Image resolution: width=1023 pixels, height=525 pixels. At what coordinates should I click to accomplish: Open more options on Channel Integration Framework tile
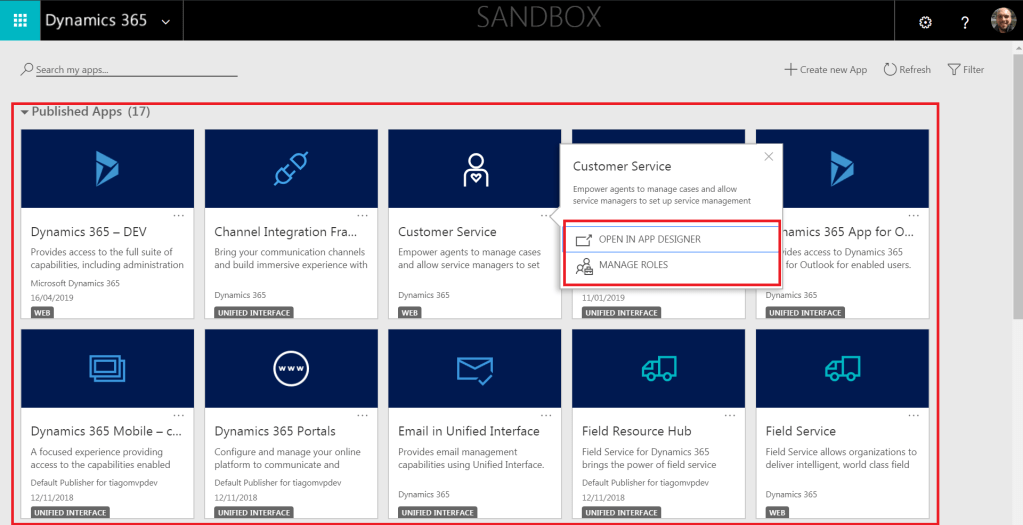click(x=363, y=215)
